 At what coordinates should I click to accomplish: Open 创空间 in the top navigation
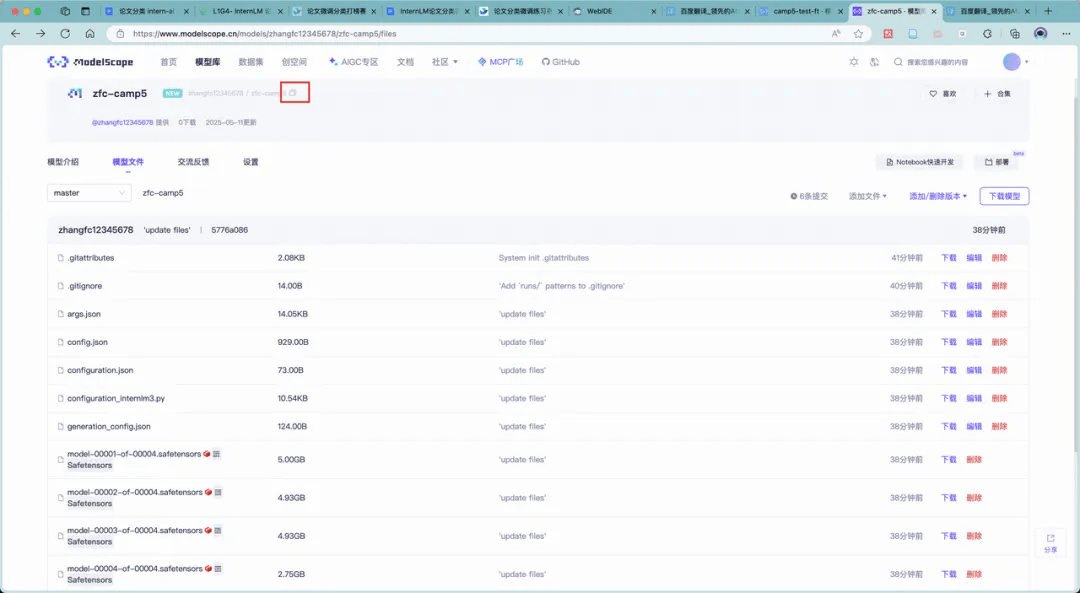click(294, 62)
